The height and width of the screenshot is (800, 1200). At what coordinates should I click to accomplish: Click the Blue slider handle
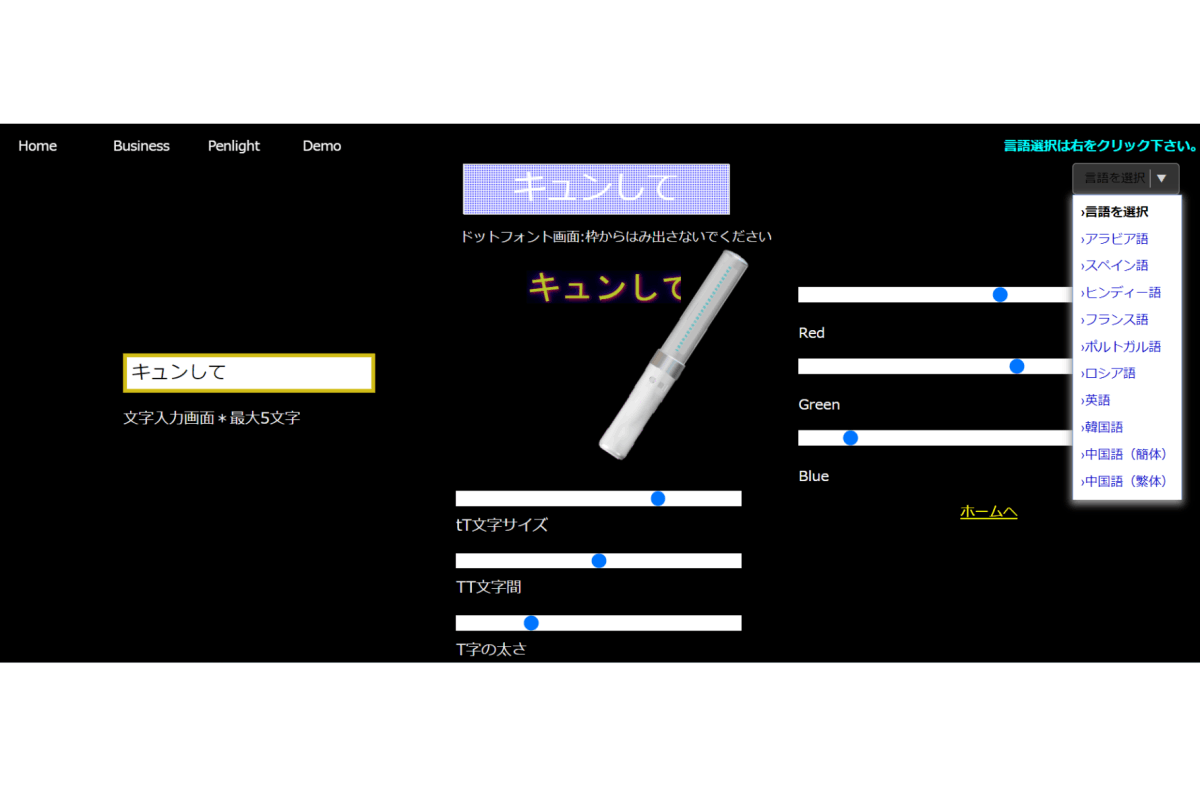pos(851,438)
